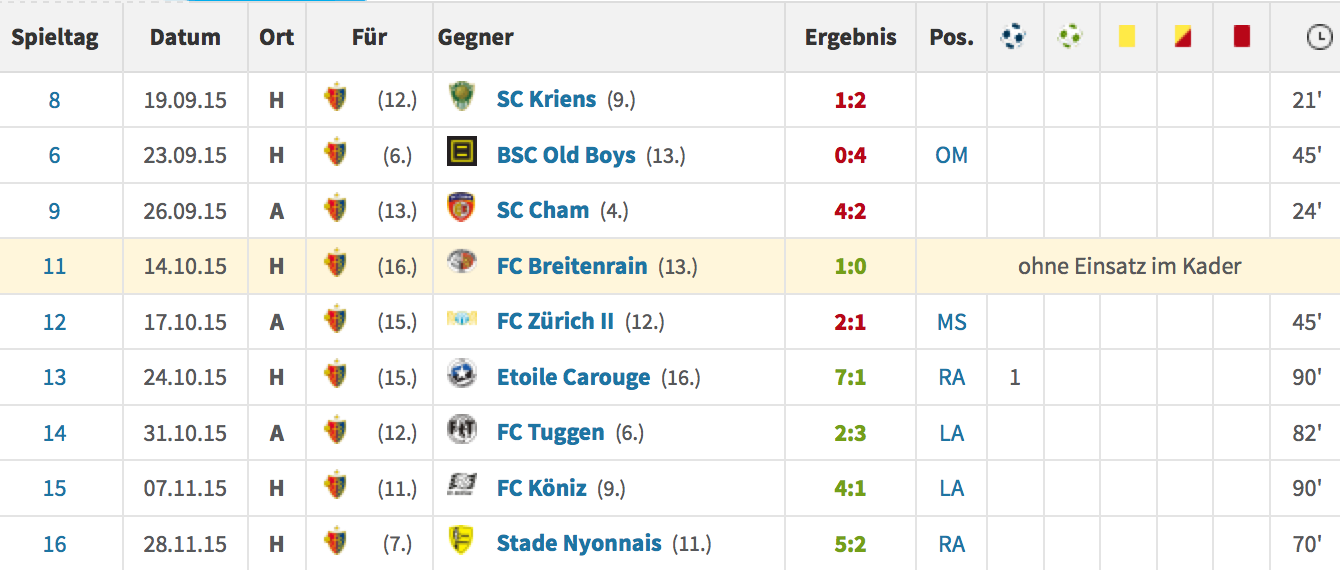Click the SC Cham club crest
Image resolution: width=1340 pixels, height=570 pixels.
click(460, 208)
